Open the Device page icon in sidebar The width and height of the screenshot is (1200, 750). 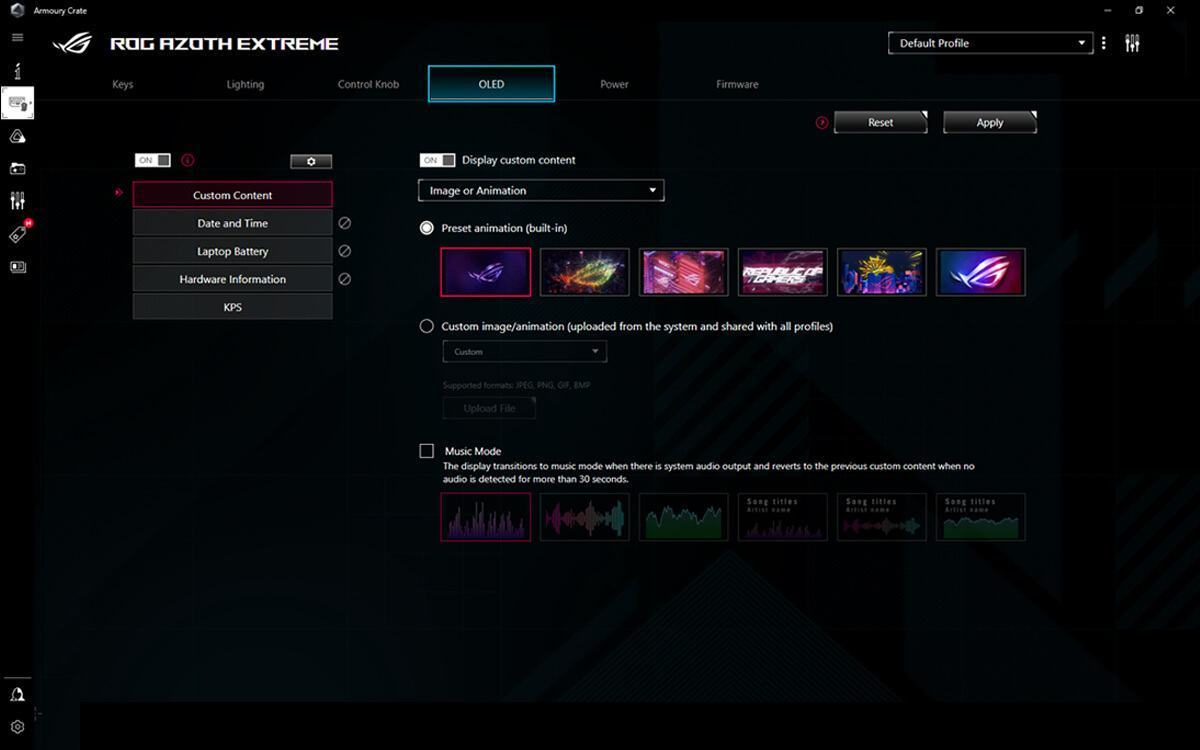(x=17, y=103)
